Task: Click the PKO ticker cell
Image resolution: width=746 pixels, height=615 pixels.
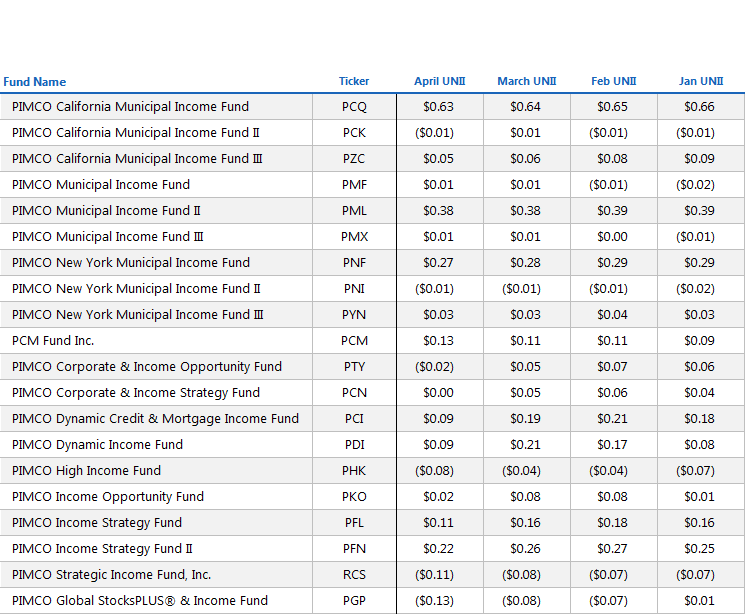Action: pos(354,497)
